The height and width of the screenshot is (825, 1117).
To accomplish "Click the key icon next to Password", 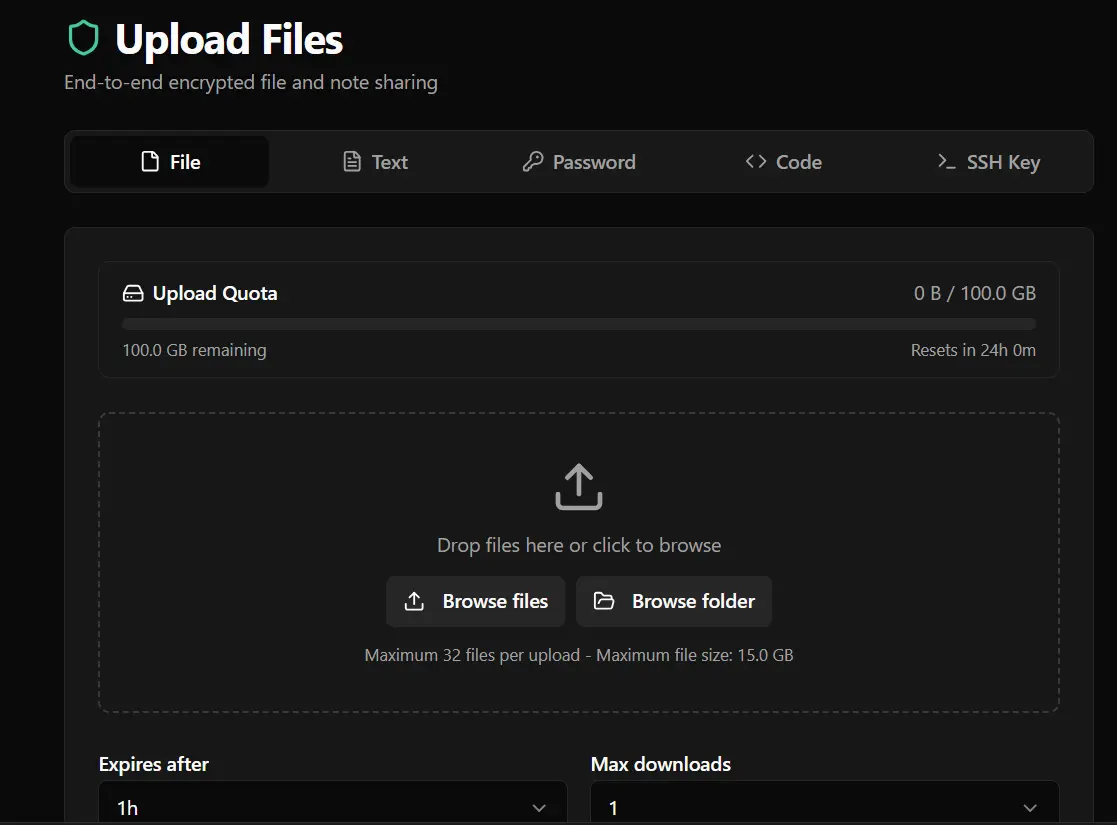I will 533,162.
